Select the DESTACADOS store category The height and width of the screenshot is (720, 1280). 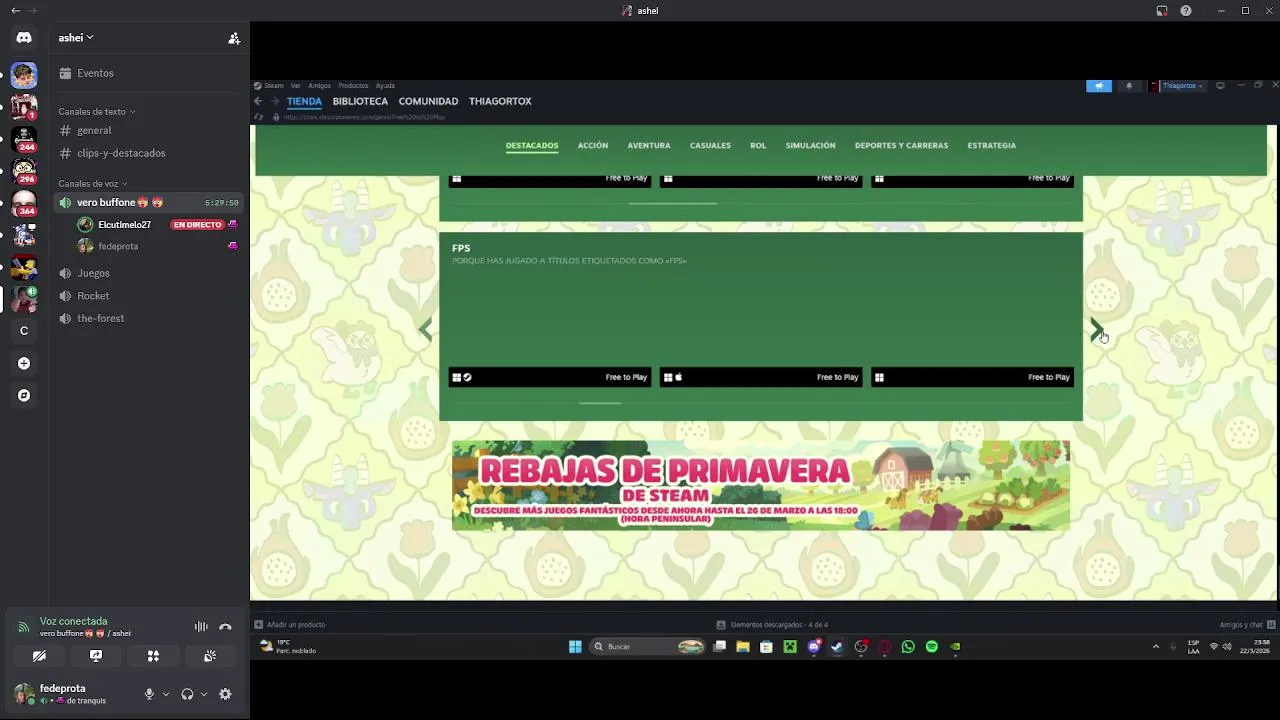tap(532, 145)
